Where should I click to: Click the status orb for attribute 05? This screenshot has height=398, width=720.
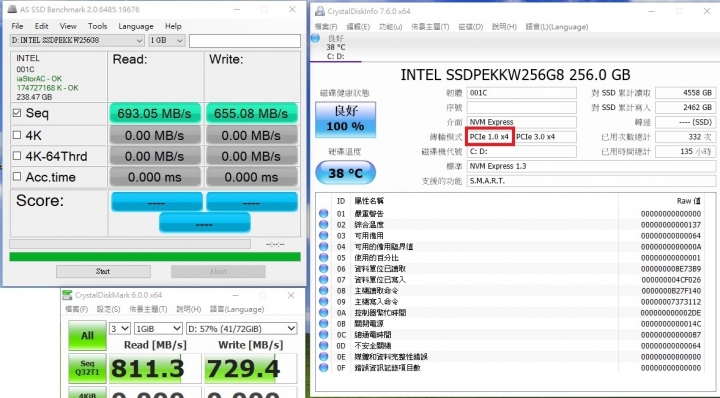[324, 258]
